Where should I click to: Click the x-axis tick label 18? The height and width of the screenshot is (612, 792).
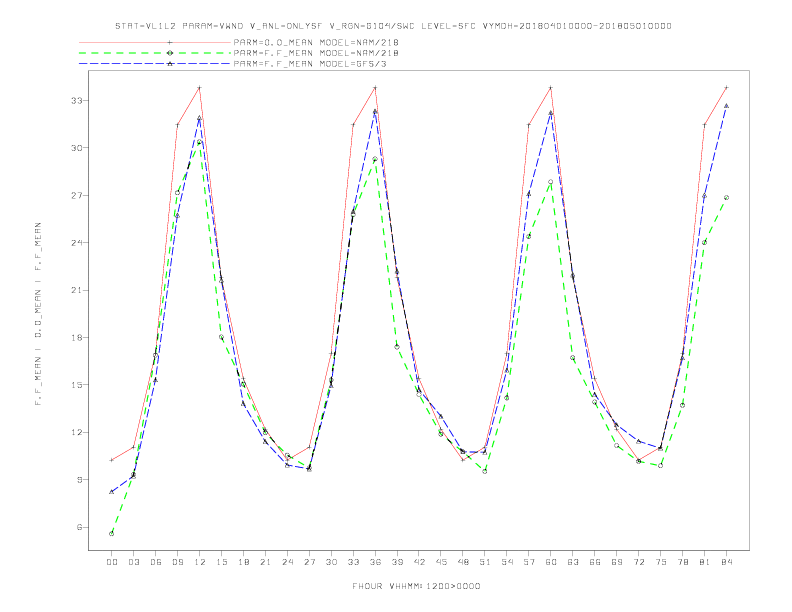tap(243, 562)
